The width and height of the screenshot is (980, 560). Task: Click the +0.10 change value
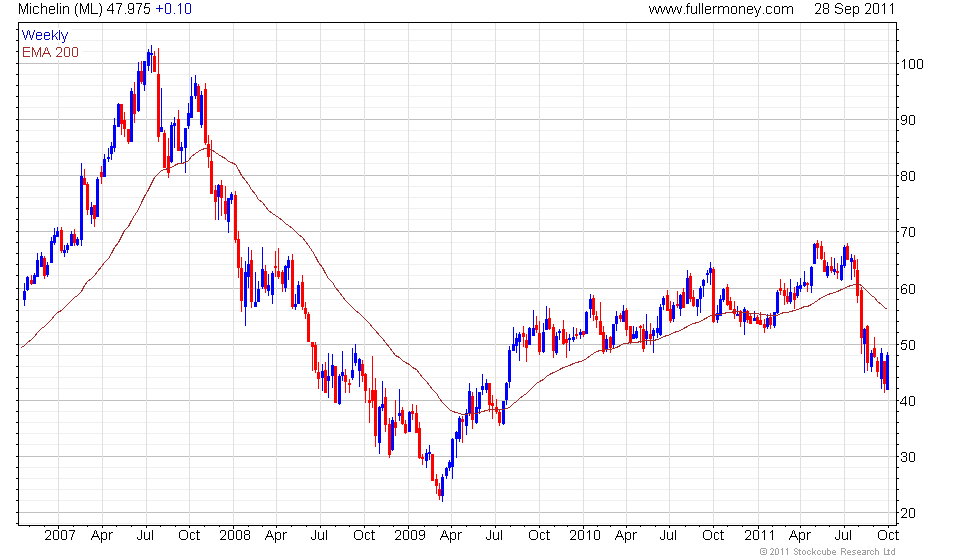(173, 9)
